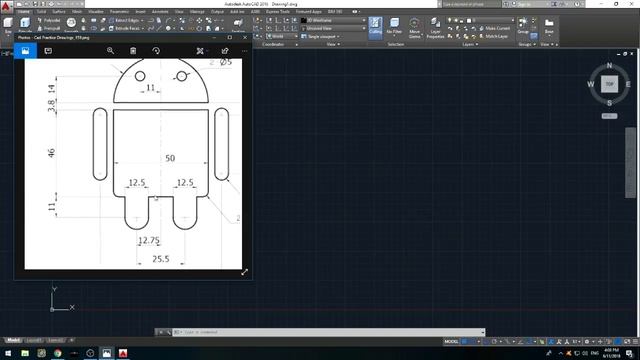
Task: Open the World UCS dropdown
Action: pyautogui.click(x=282, y=36)
